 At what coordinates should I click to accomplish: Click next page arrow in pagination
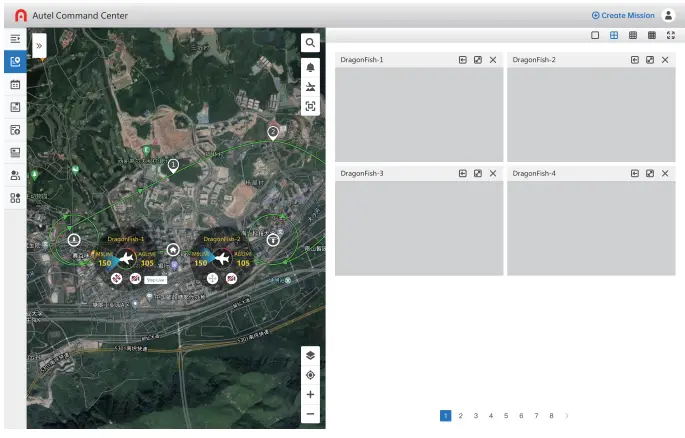(x=567, y=416)
